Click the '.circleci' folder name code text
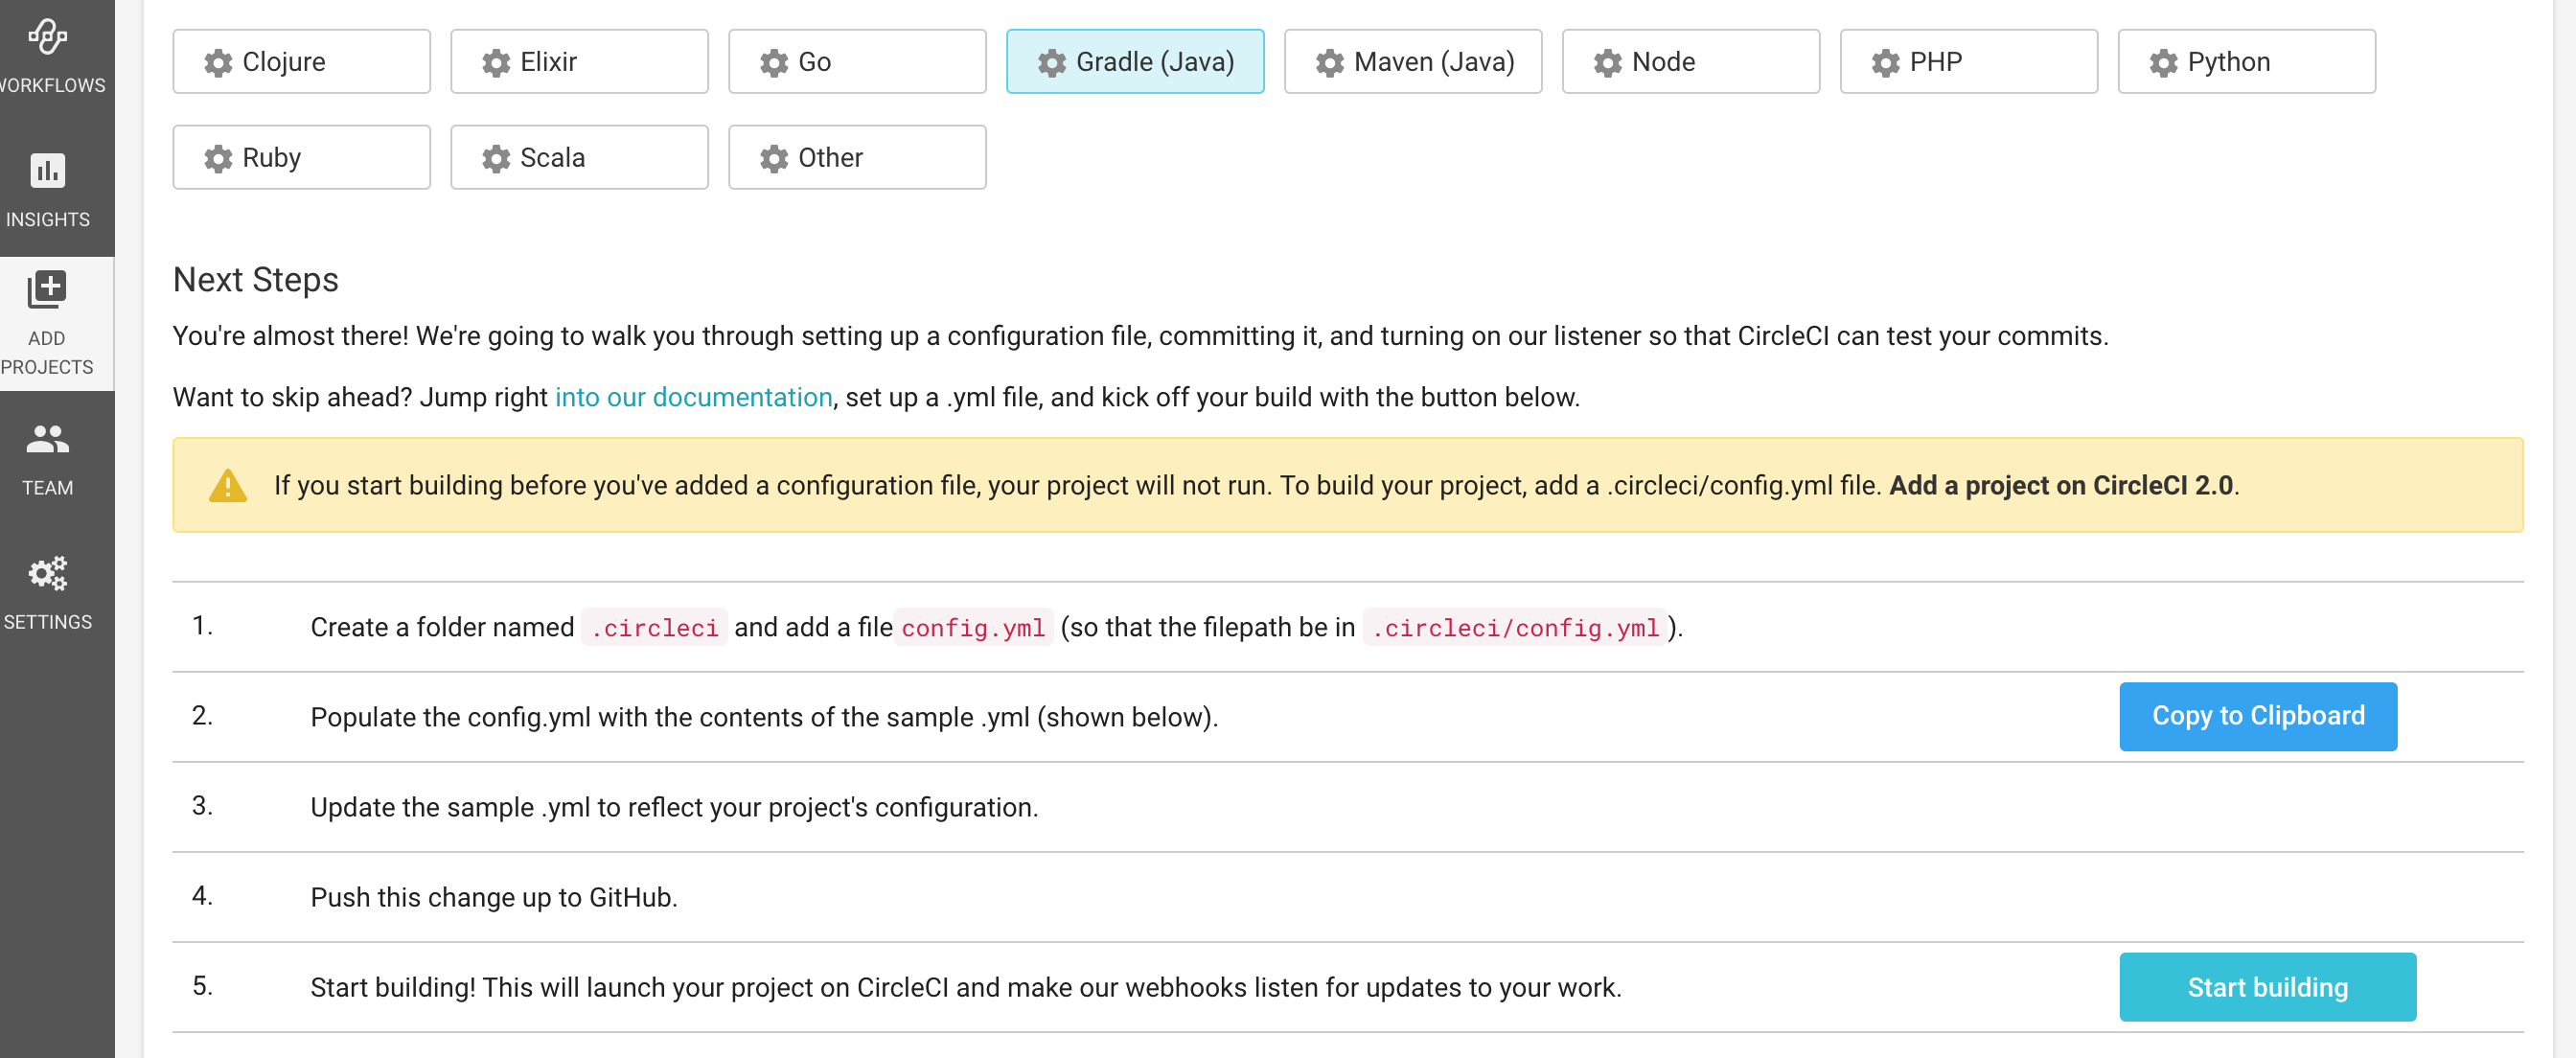The height and width of the screenshot is (1058, 2576). (654, 628)
